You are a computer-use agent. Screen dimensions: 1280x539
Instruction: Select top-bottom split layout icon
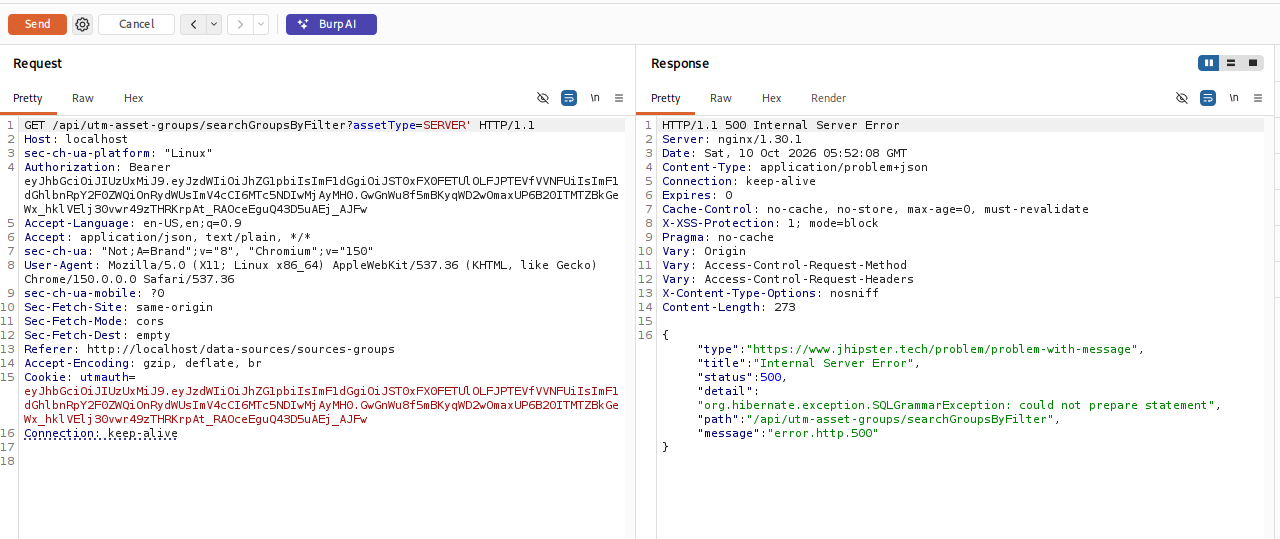[x=1231, y=63]
